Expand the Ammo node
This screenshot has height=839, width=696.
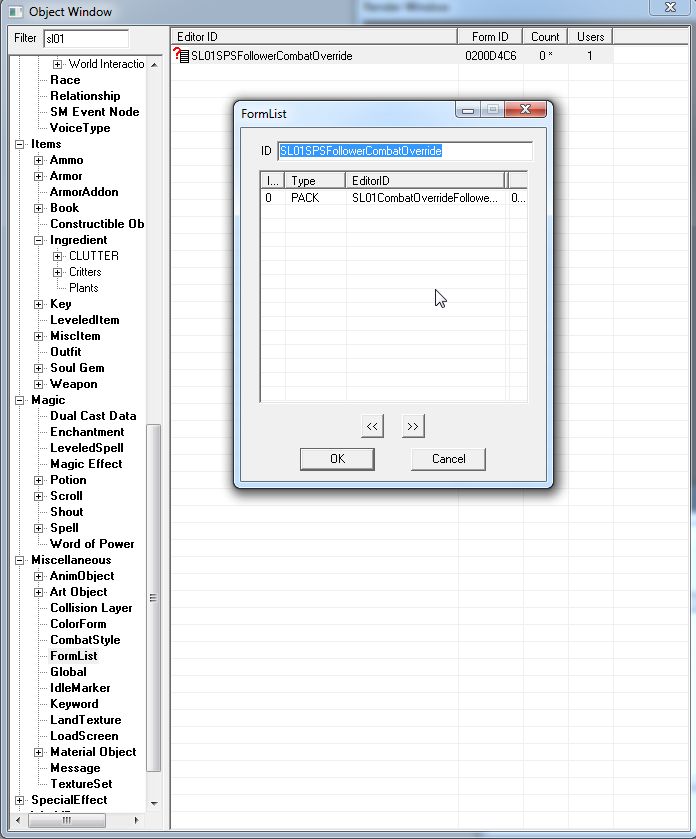(x=39, y=161)
